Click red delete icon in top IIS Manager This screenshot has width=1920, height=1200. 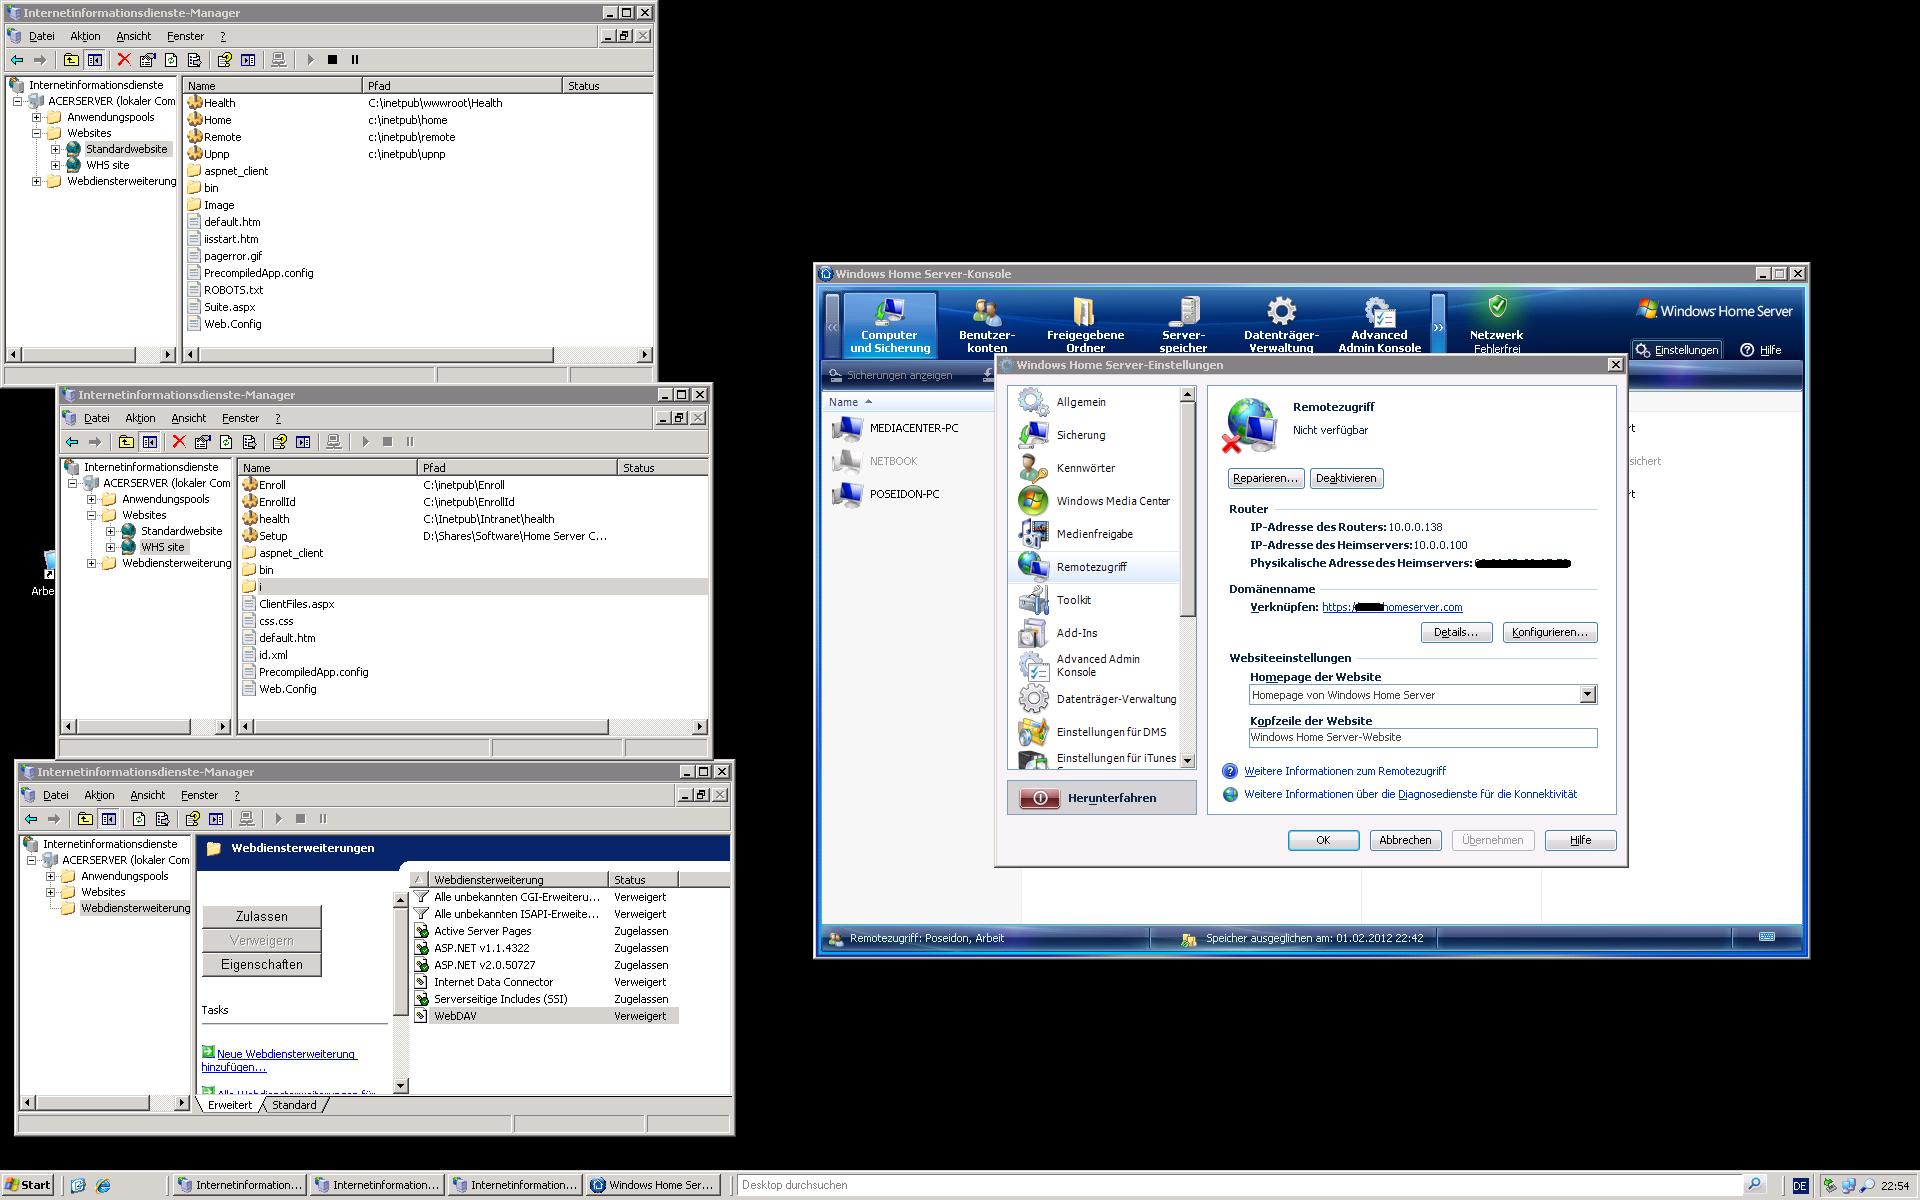[124, 60]
